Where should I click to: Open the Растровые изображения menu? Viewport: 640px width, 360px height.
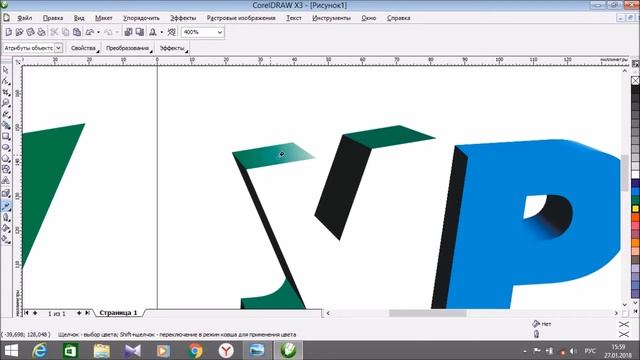[x=241, y=18]
